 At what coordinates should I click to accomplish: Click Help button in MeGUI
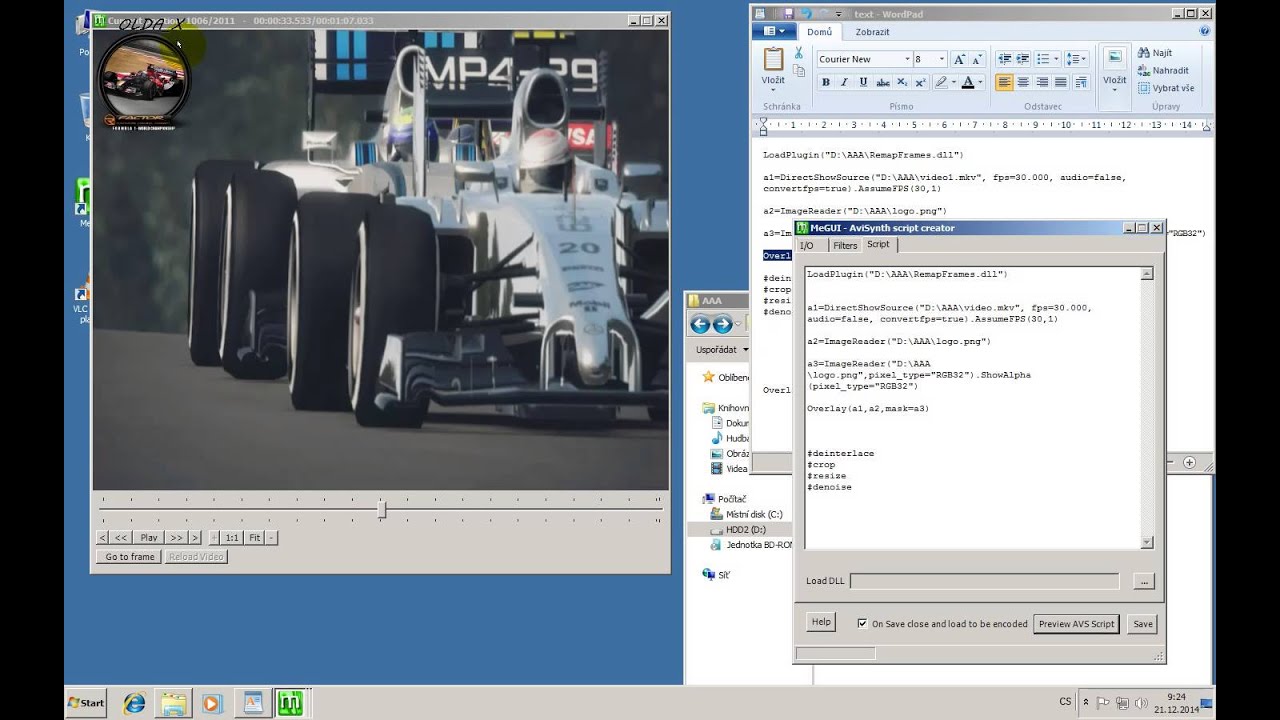pos(821,622)
